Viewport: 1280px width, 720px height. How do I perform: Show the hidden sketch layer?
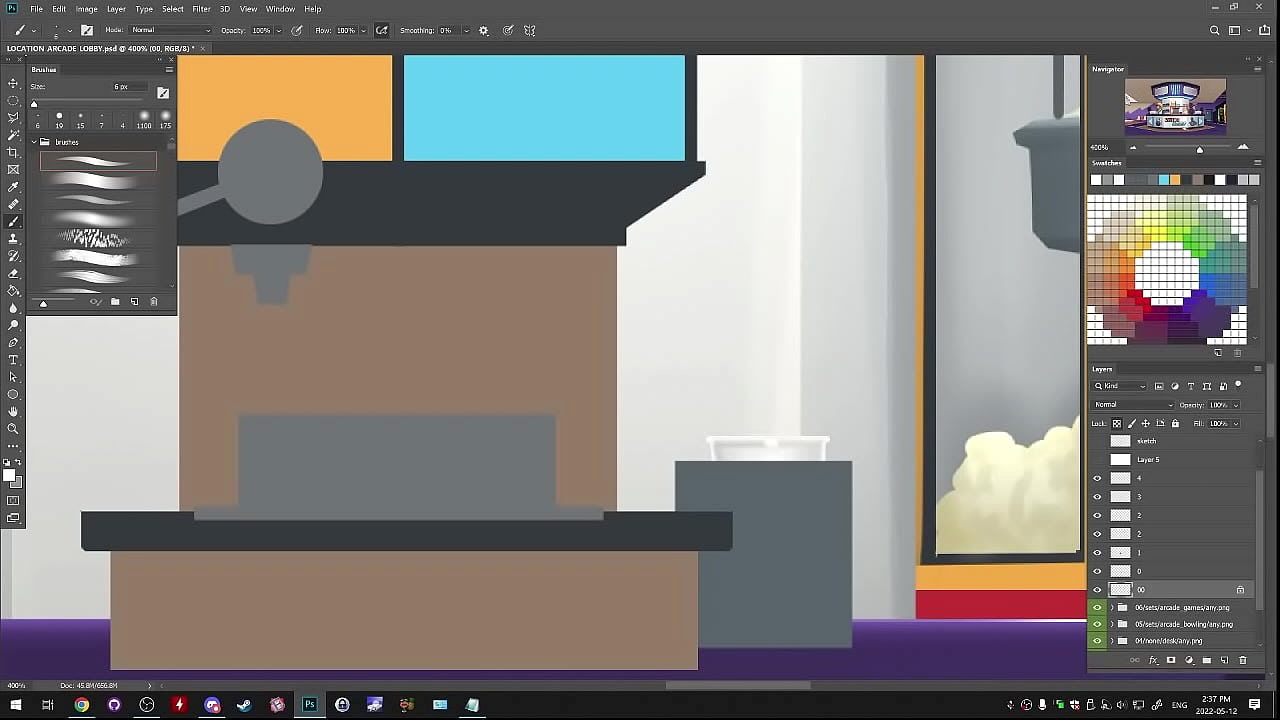tap(1097, 441)
